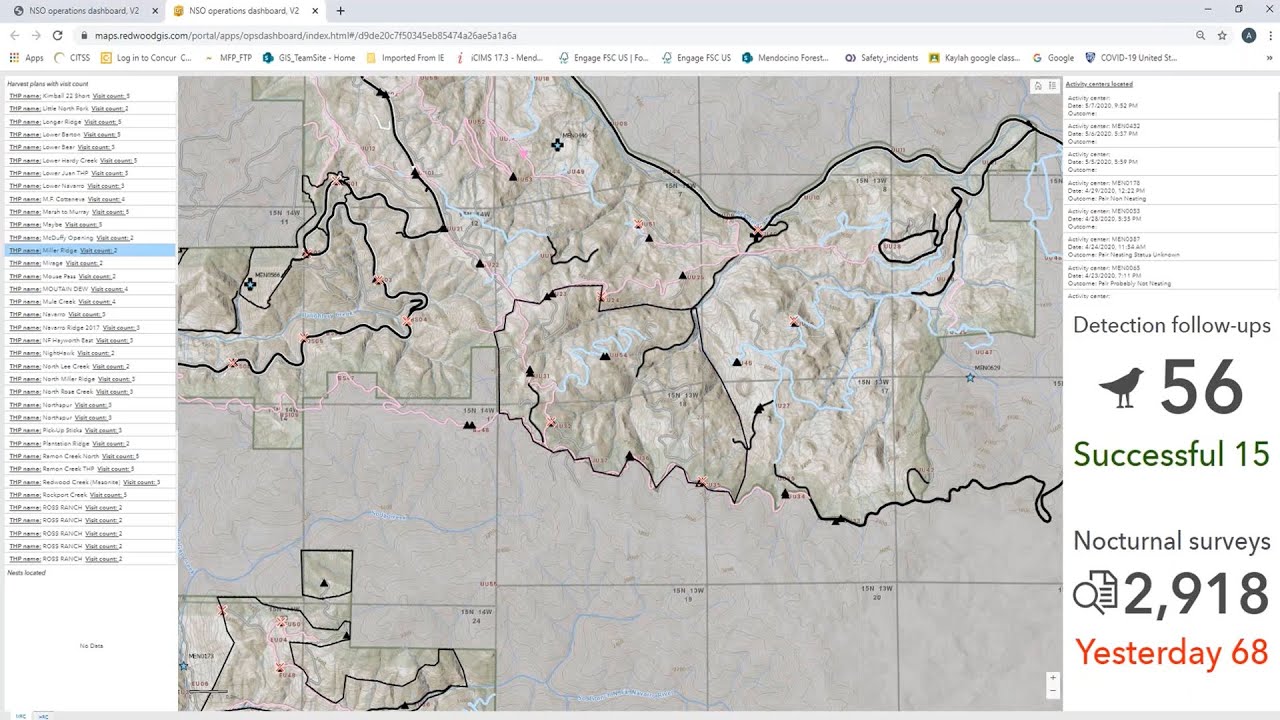Image resolution: width=1280 pixels, height=720 pixels.
Task: Open the Apps bookmarks grid
Action: (27, 58)
